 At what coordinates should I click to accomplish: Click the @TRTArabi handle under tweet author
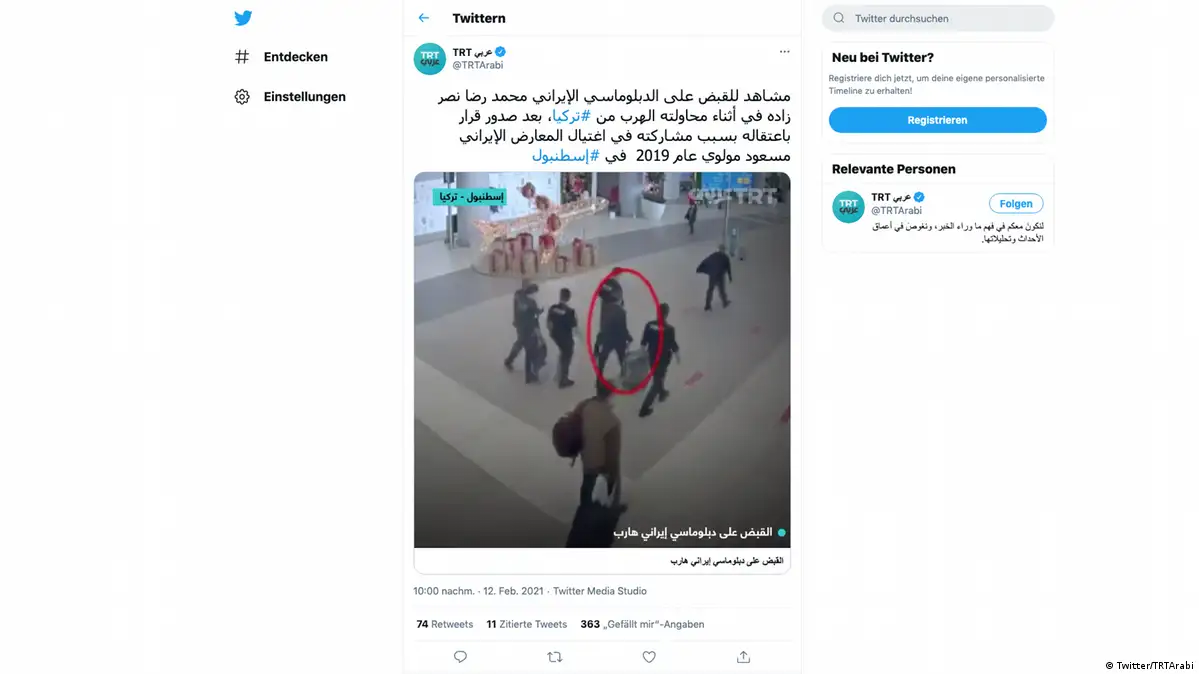(x=477, y=65)
